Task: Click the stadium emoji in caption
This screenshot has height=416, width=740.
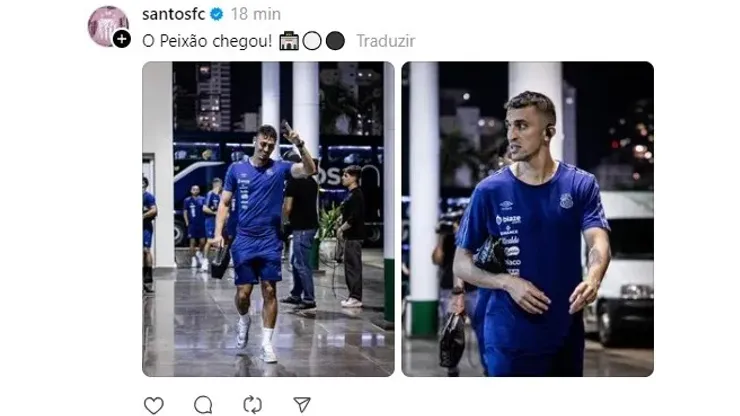Action: [289, 41]
